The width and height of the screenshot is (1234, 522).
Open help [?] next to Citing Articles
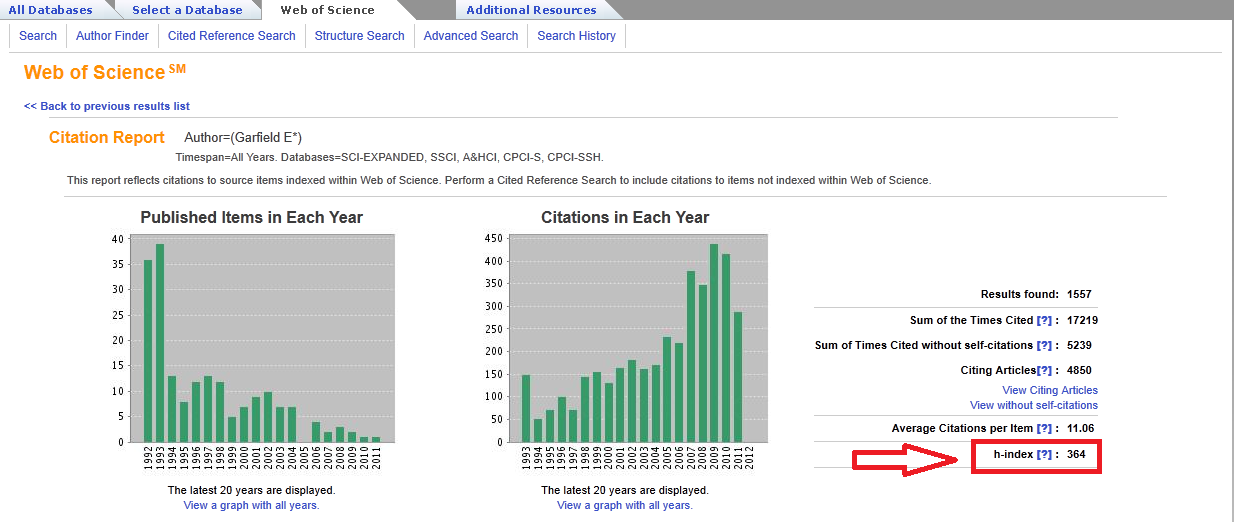pyautogui.click(x=1045, y=370)
